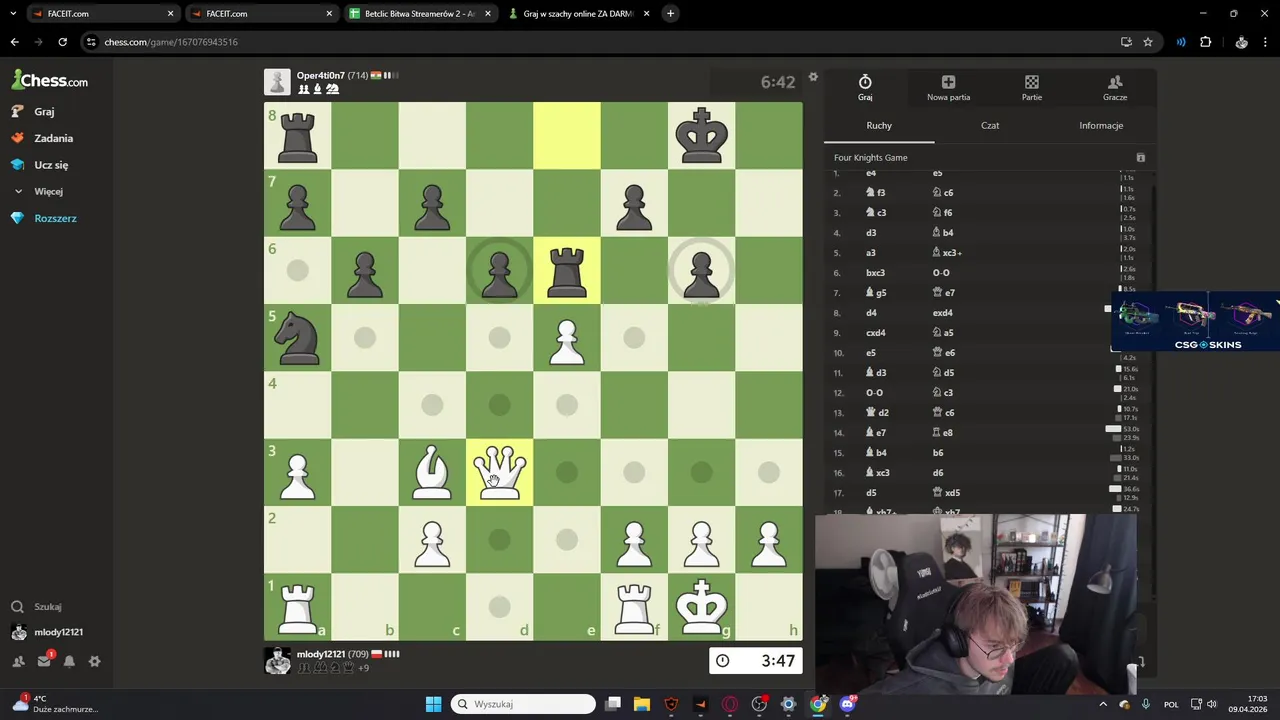Select white queen on d3
Screen dimensions: 1280x720
click(x=499, y=472)
